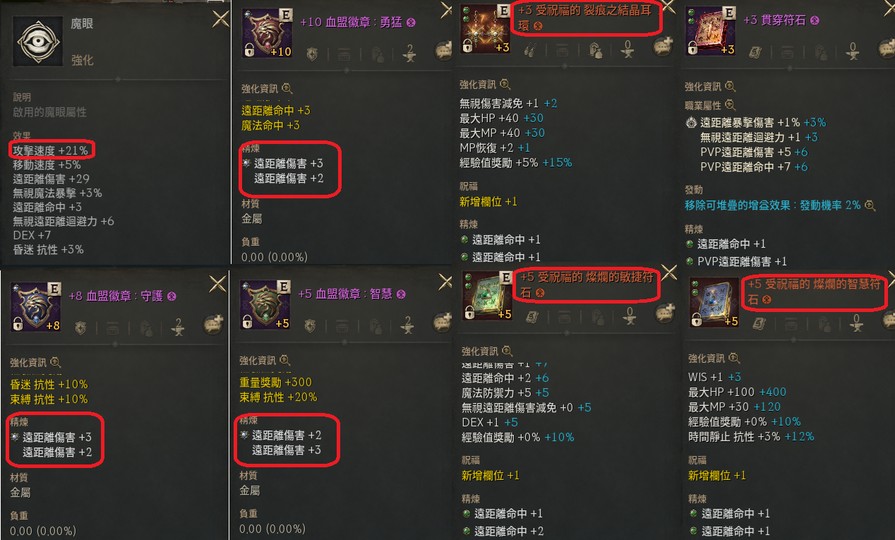Click the earring category icon under 裂痕之結晶耳環
This screenshot has width=895, height=540.
[x=530, y=51]
